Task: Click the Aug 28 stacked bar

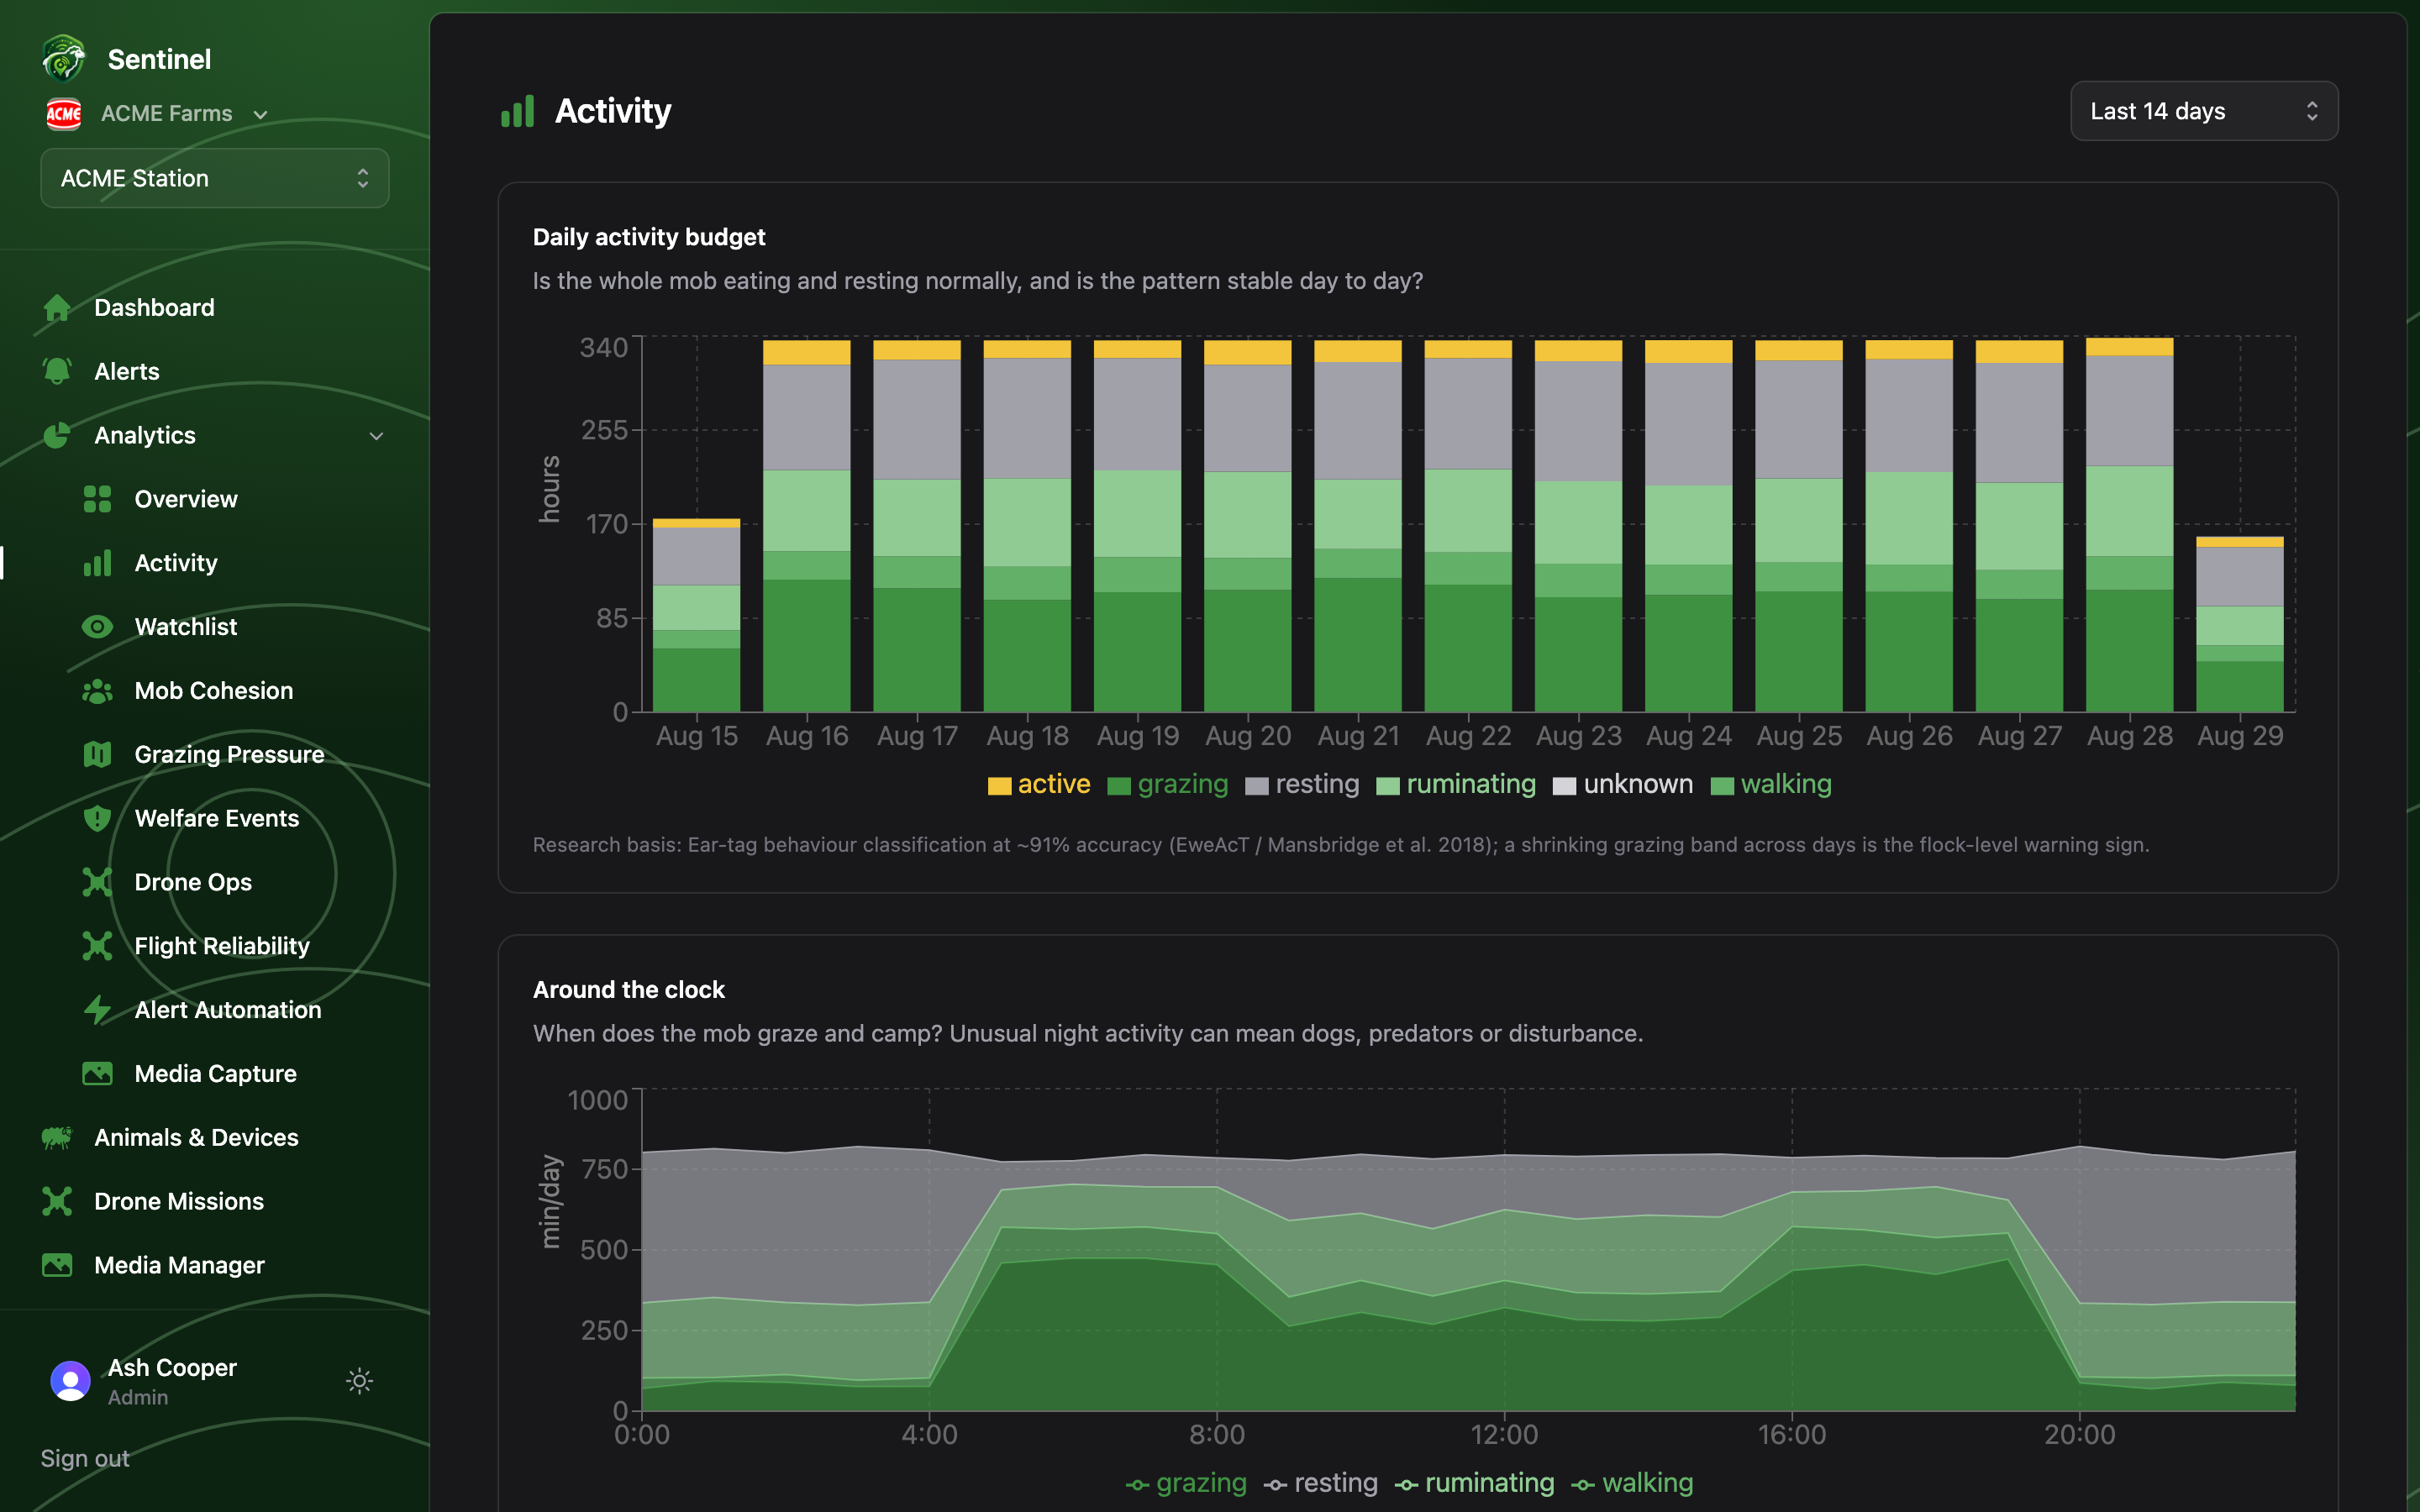Action: [x=2129, y=525]
